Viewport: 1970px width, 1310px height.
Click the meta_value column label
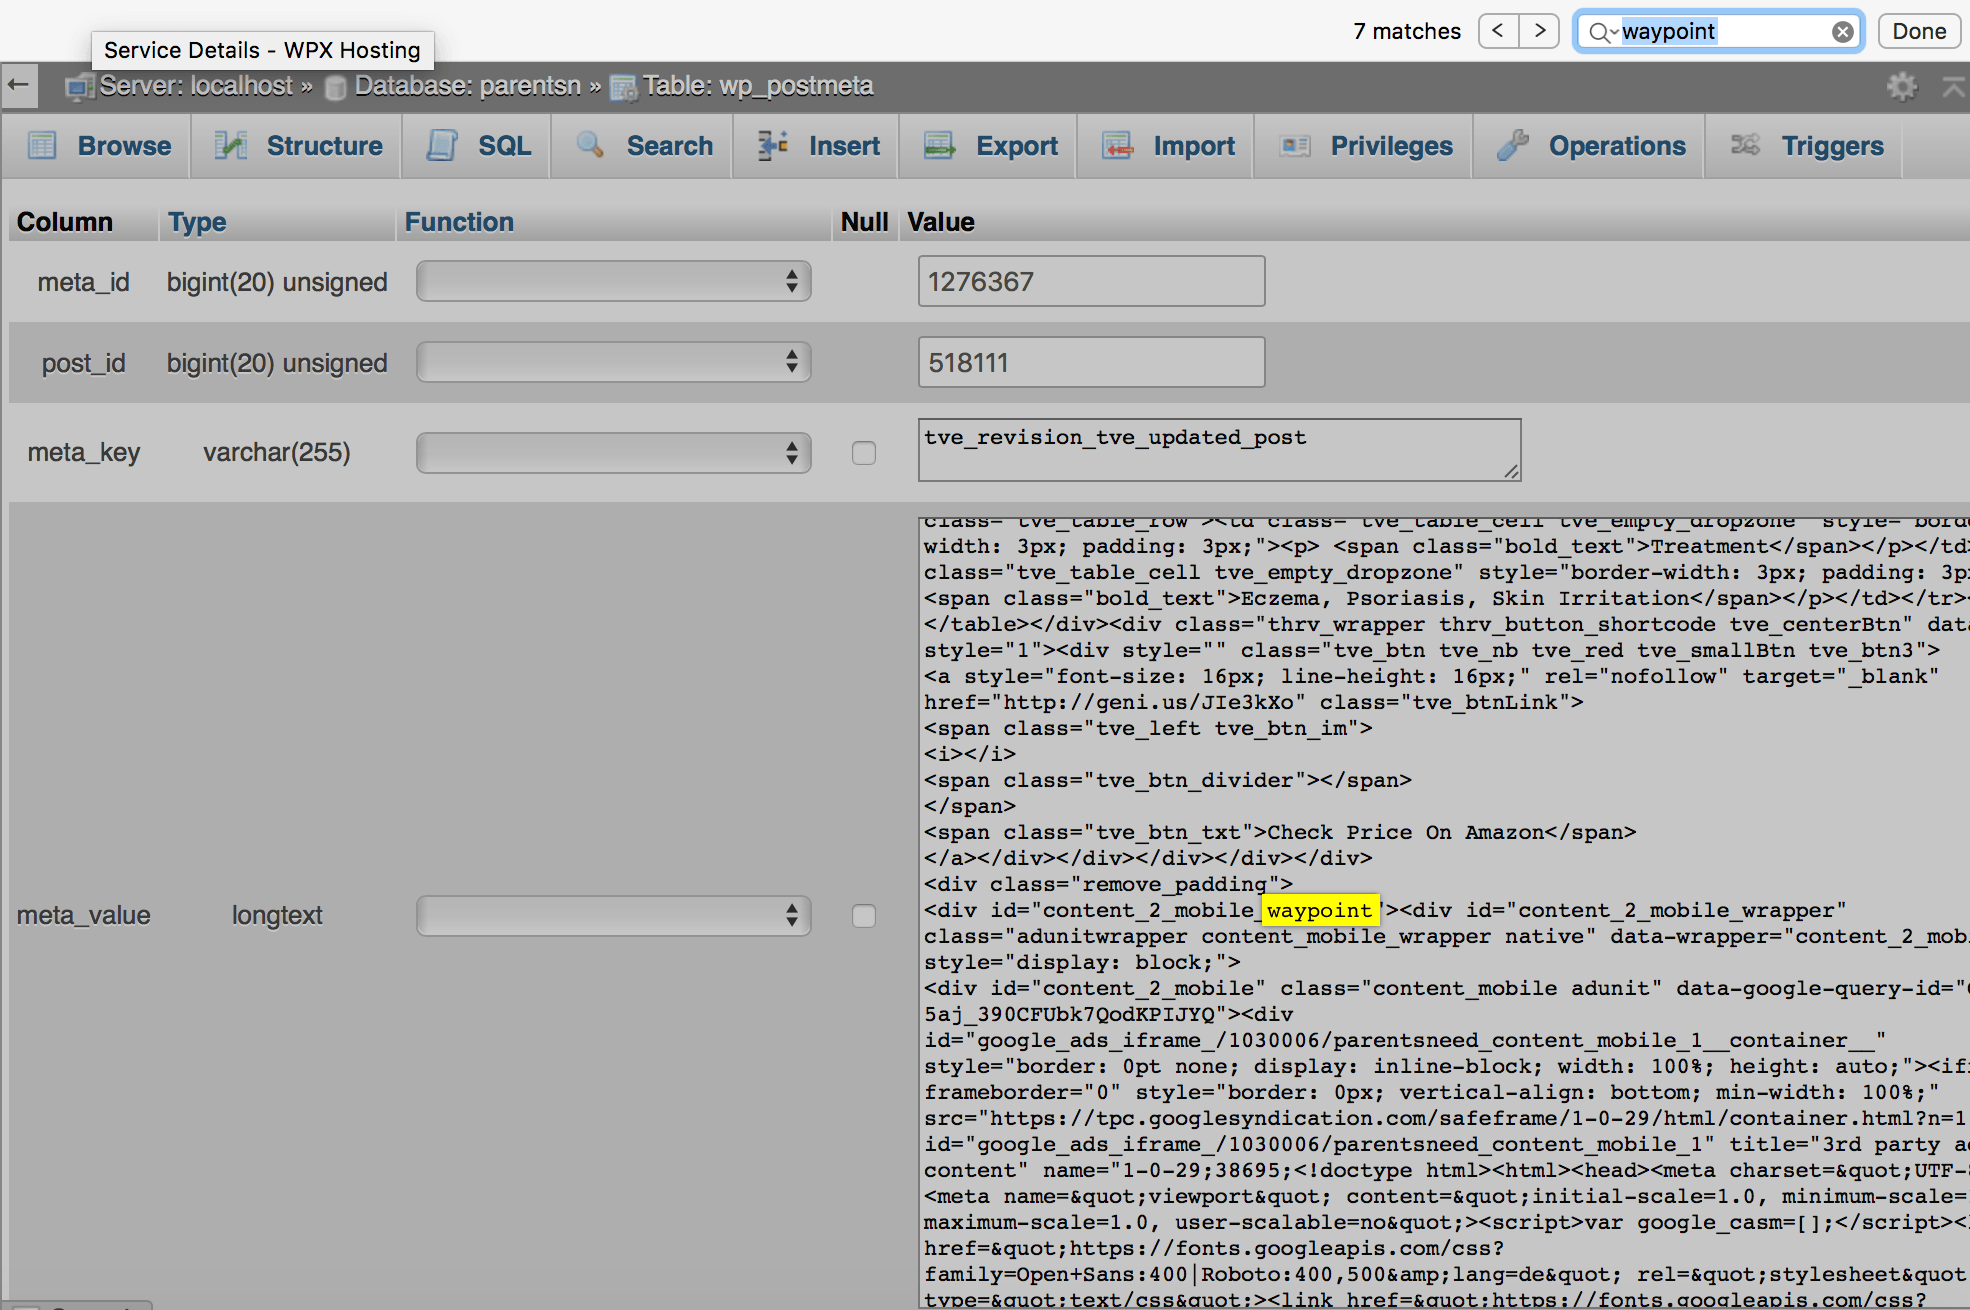click(x=84, y=916)
